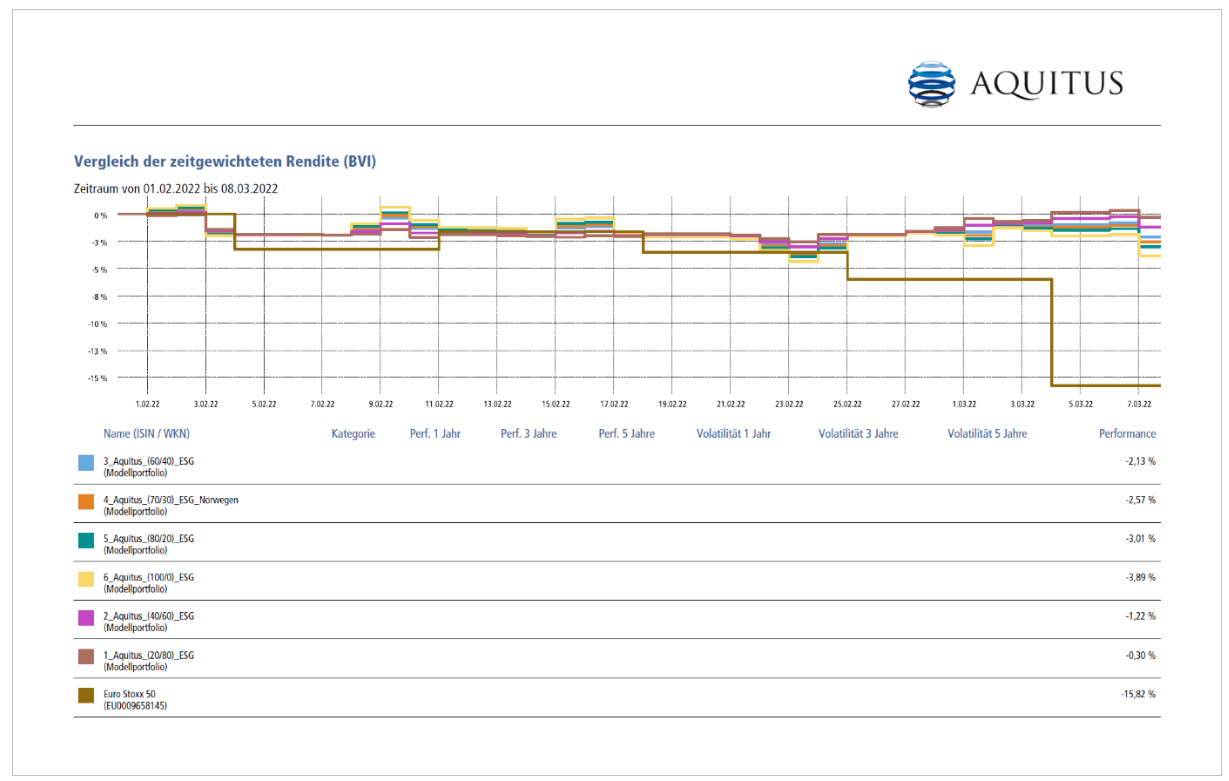The image size is (1229, 781).
Task: Click the Aquitus globe logo icon
Action: tap(931, 84)
